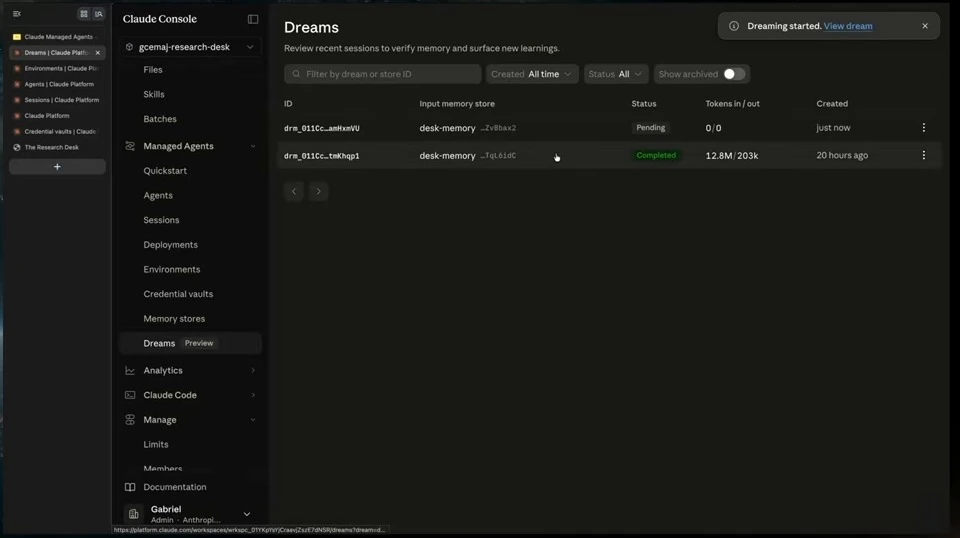Open Quickstart under Managed Agents
Screen dimensions: 960x538
165,171
